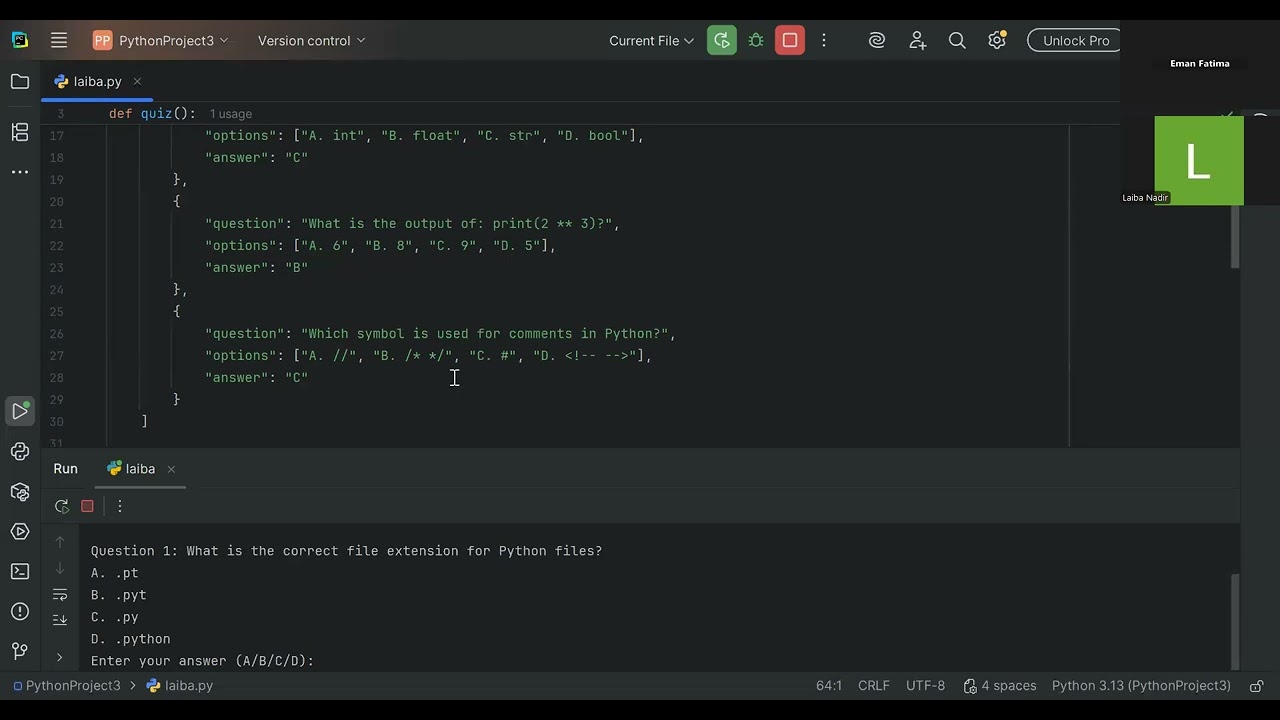Open the AI Assistant spiral icon
This screenshot has width=1280, height=720.
877,41
